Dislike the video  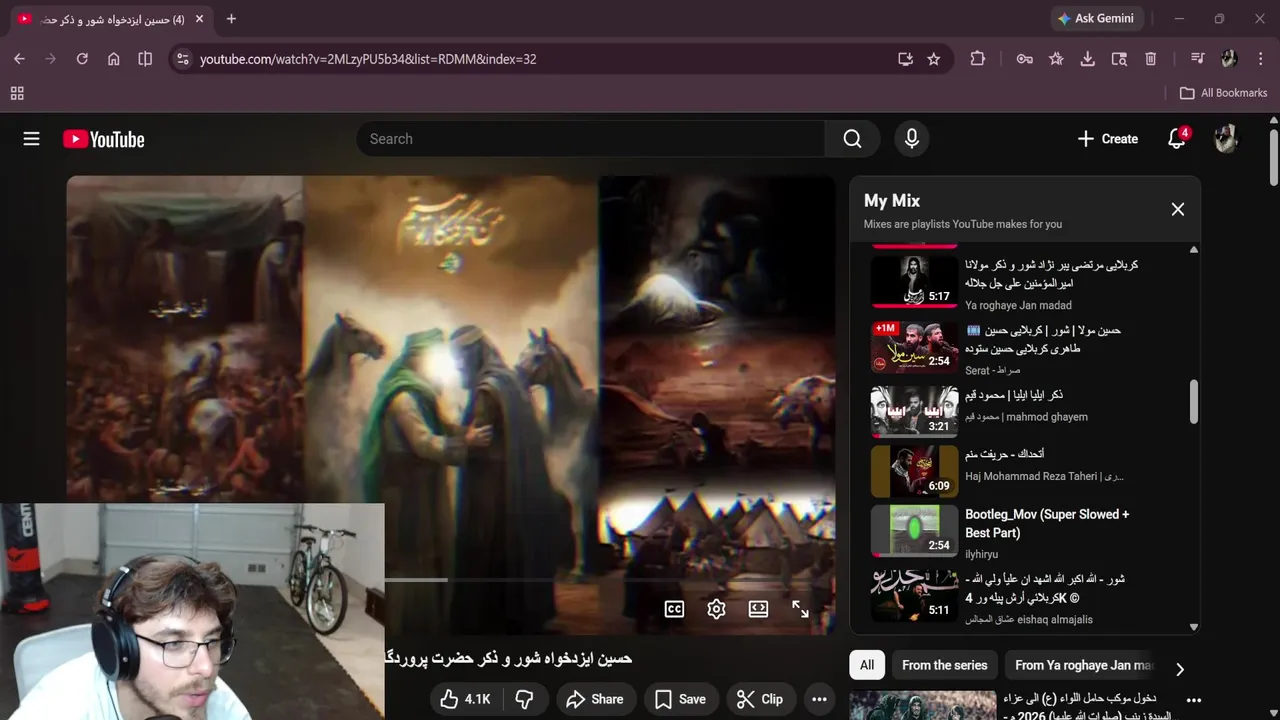[x=524, y=699]
